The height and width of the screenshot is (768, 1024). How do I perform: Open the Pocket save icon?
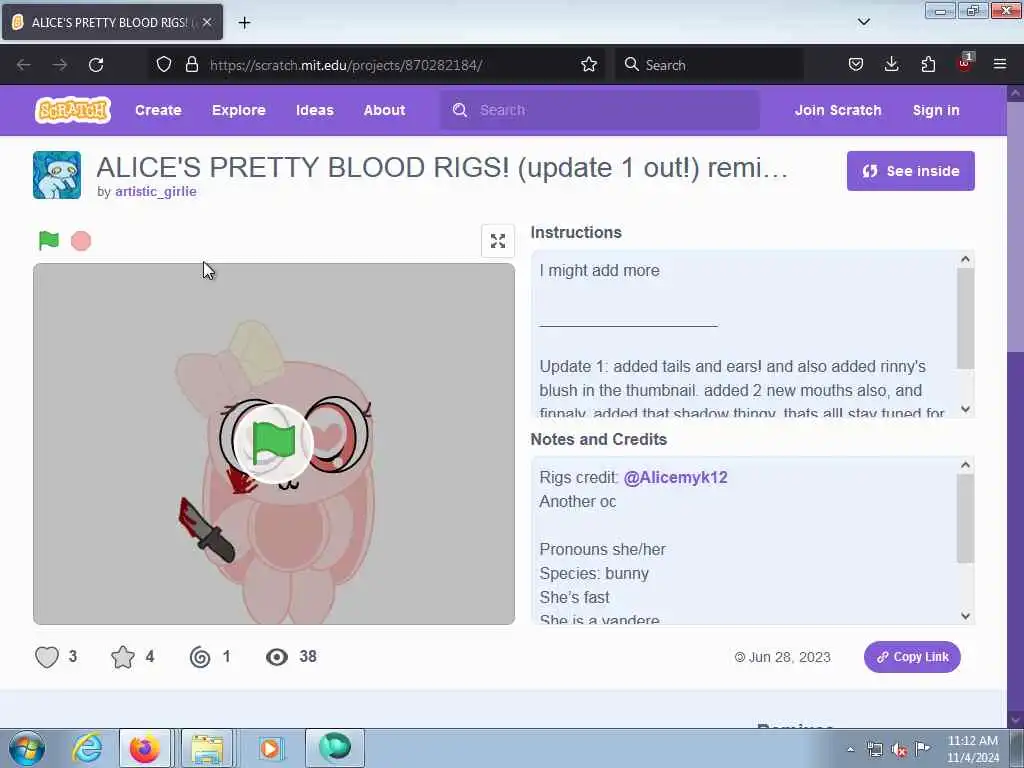coord(856,64)
